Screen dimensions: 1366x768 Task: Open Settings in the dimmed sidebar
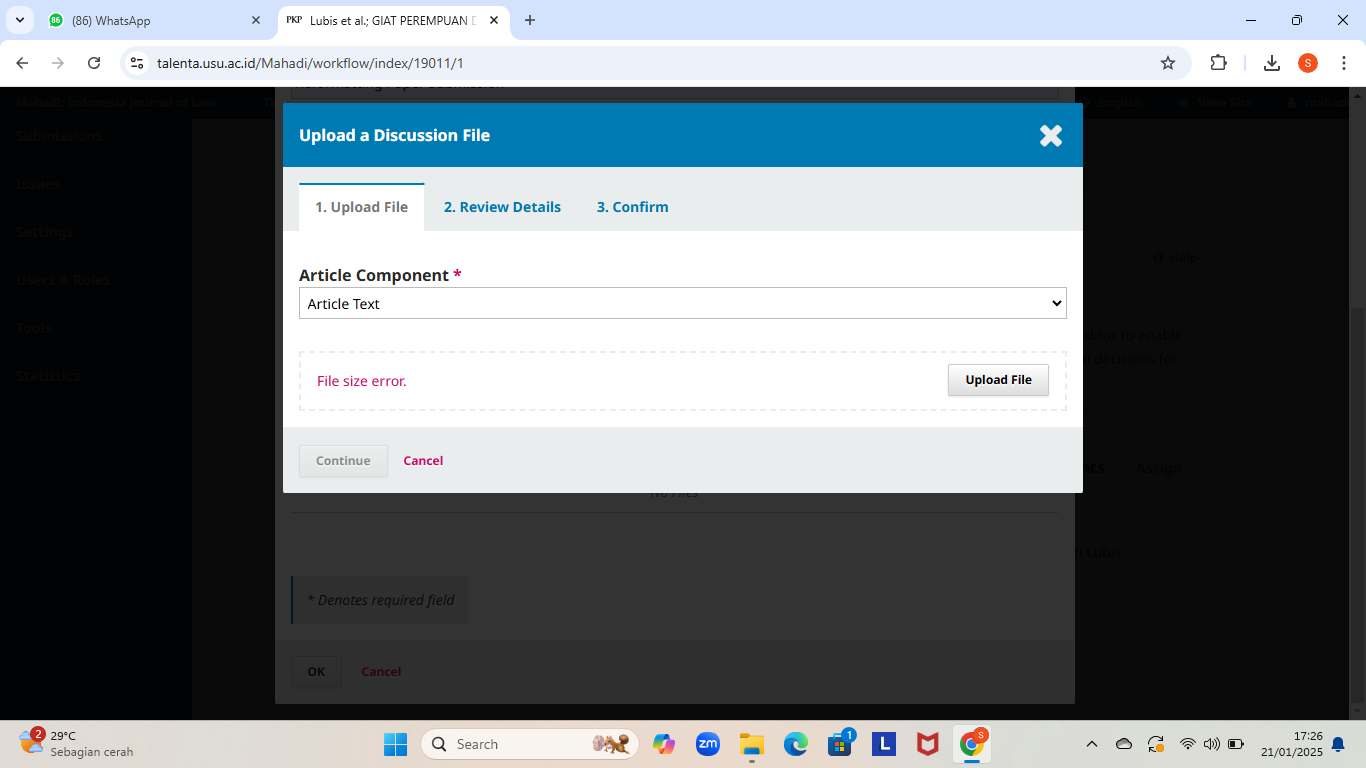45,232
